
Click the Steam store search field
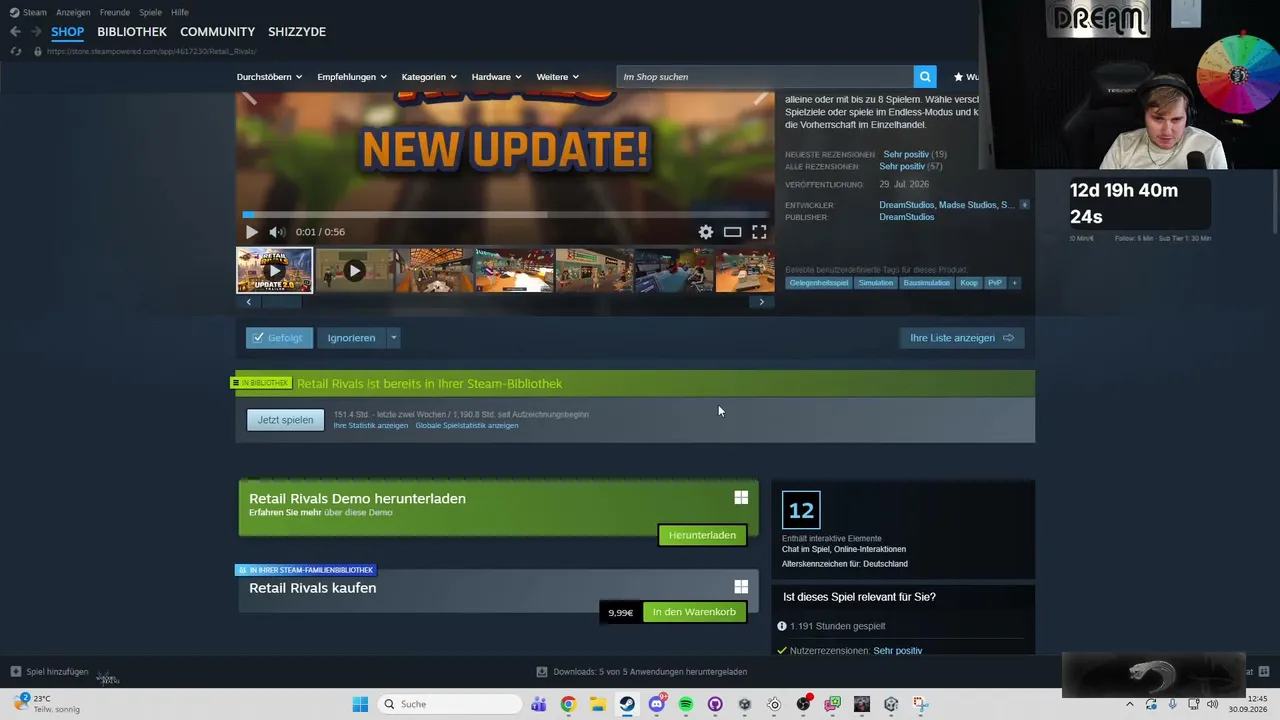765,76
